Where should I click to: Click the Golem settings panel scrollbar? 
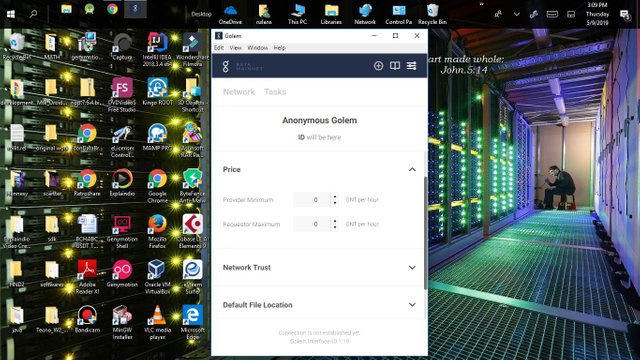426,233
